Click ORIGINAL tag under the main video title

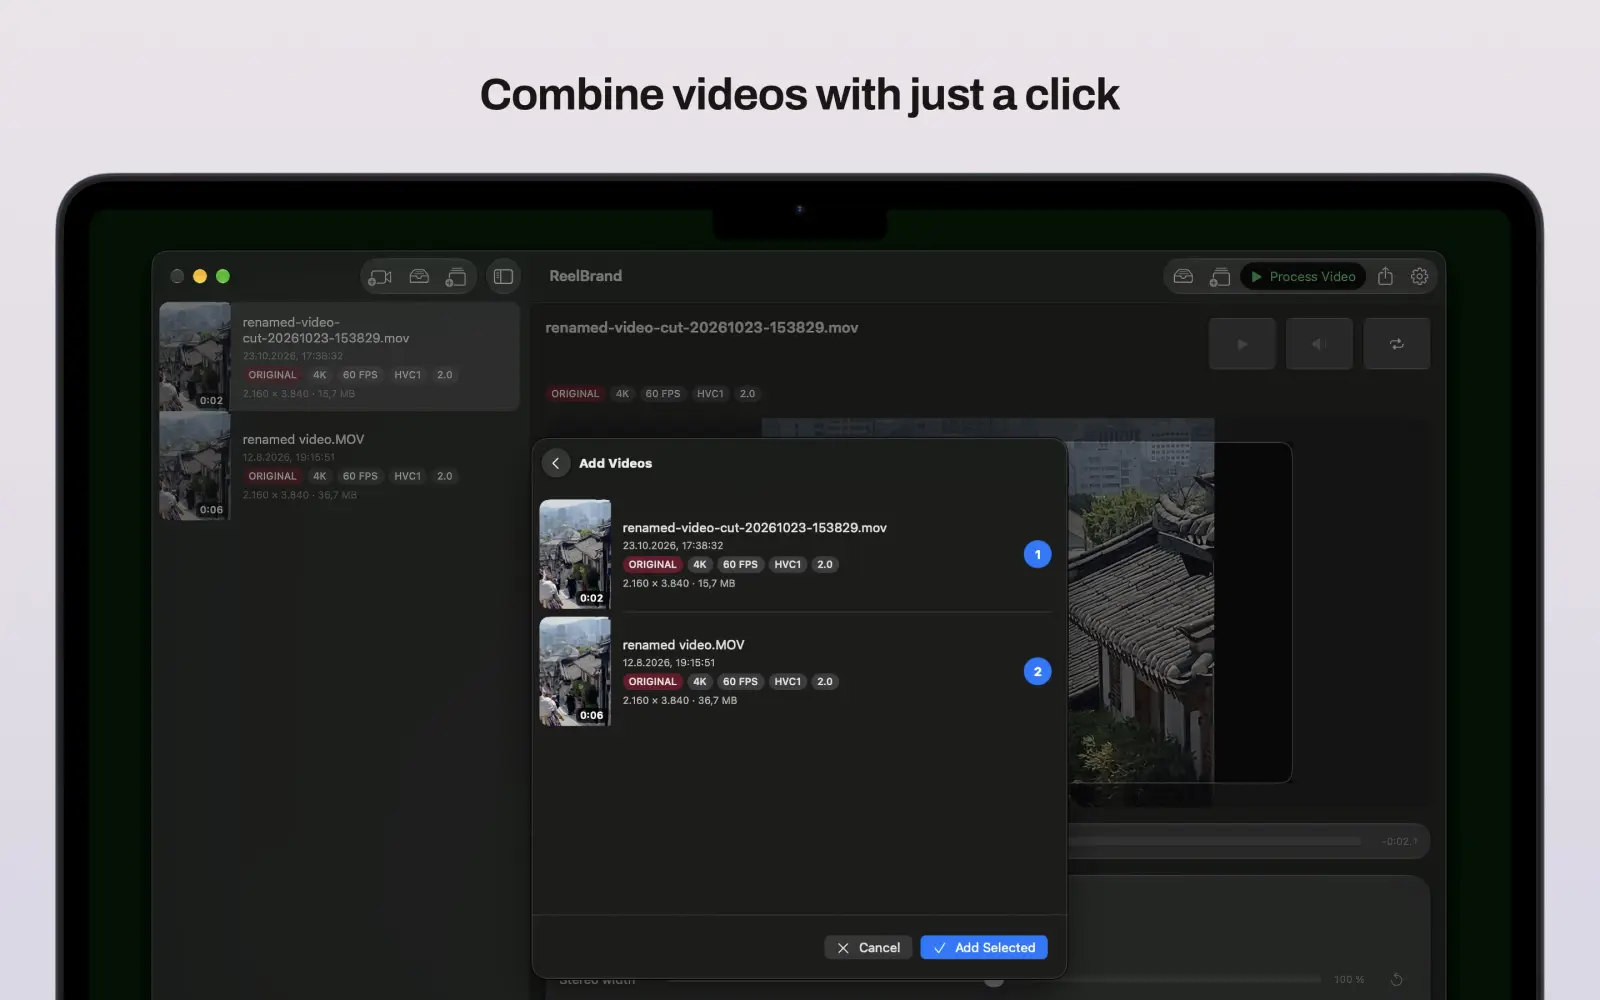(575, 394)
